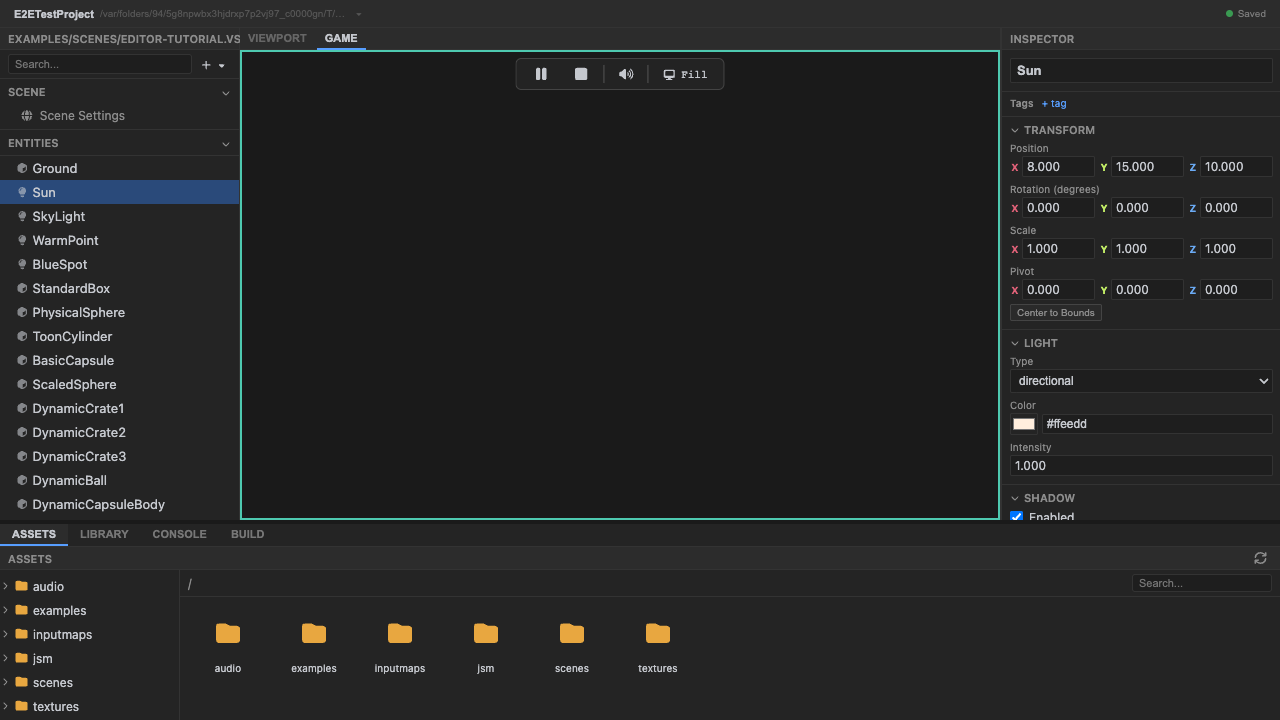This screenshot has height=720, width=1280.
Task: Switch to the VIEWPORT tab
Action: click(x=277, y=38)
